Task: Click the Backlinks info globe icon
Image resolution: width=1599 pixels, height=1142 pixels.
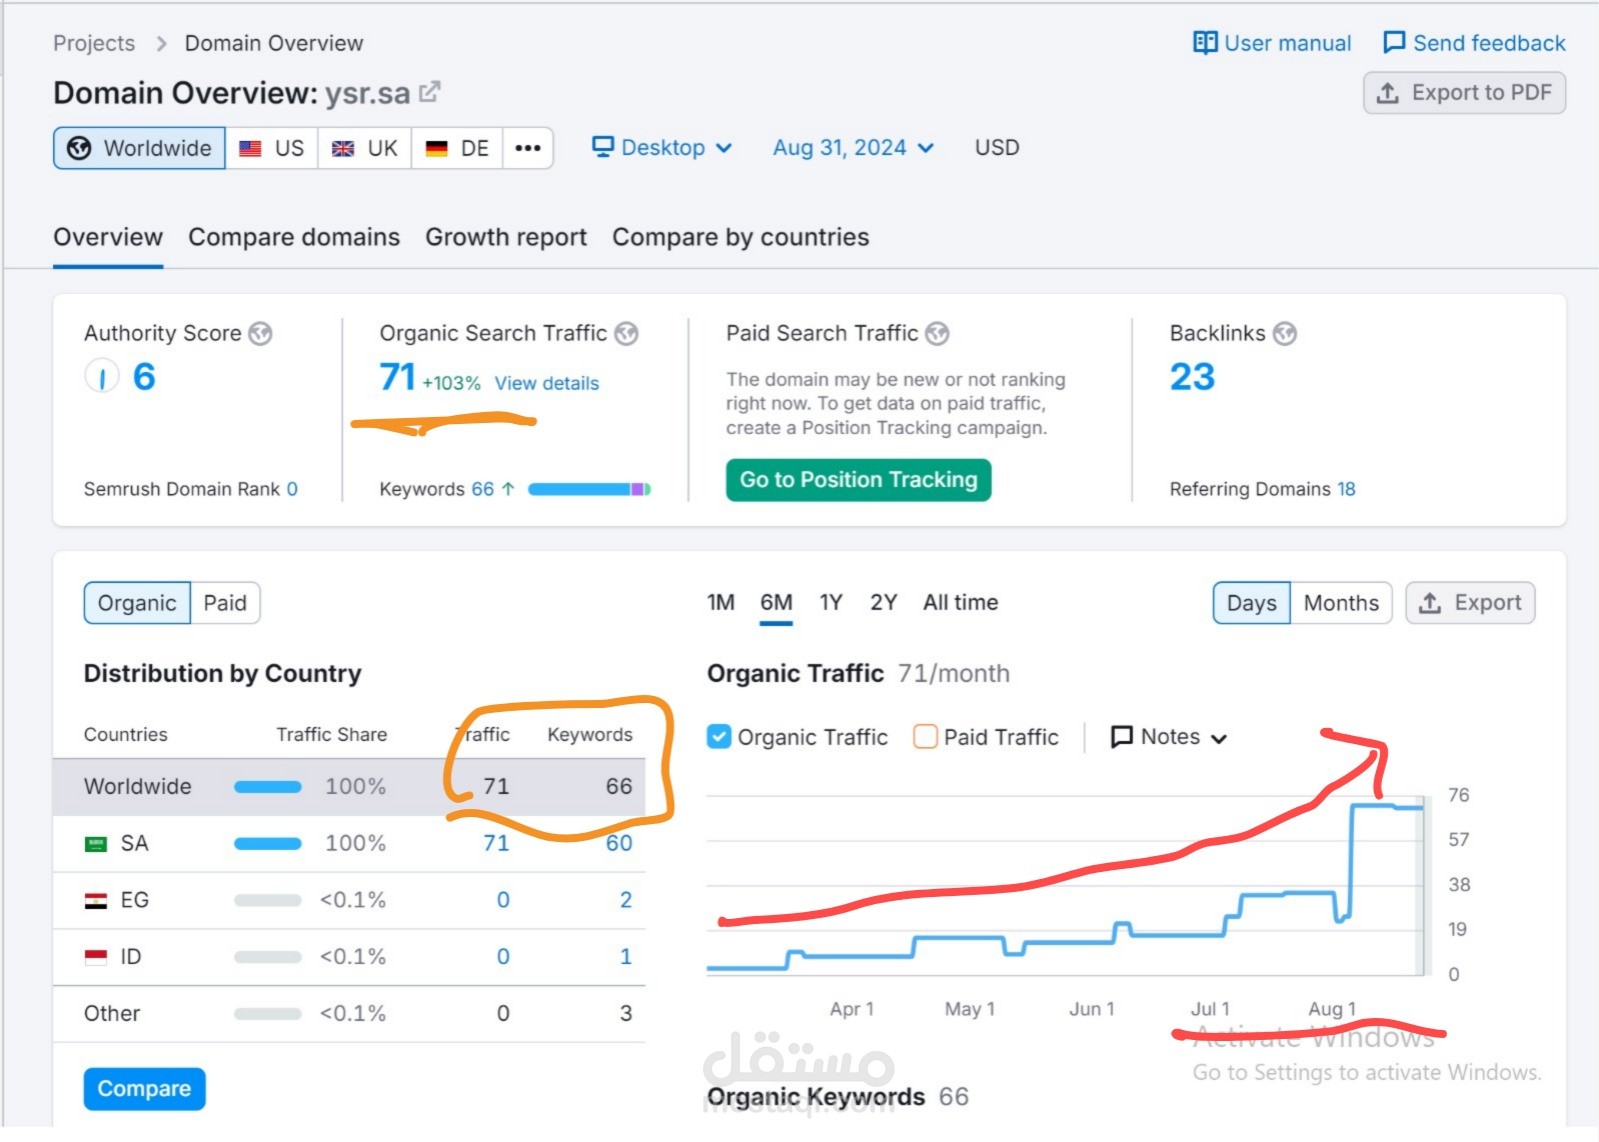Action: 1285,334
